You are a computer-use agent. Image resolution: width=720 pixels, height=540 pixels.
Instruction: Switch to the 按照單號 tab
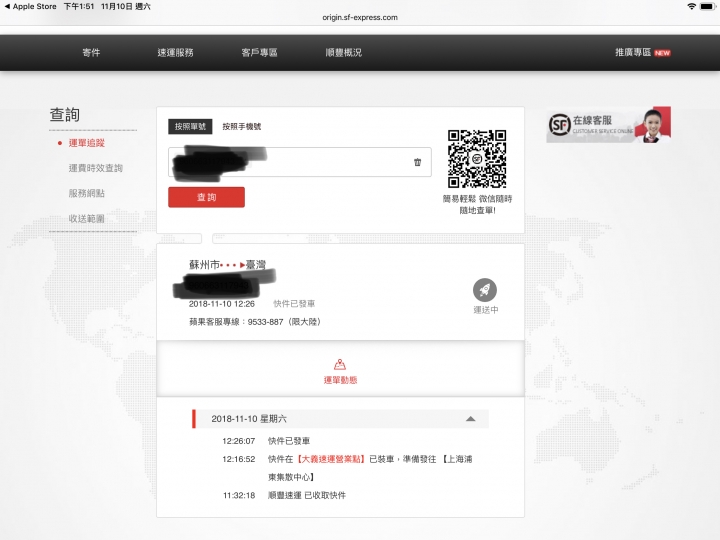coord(190,126)
